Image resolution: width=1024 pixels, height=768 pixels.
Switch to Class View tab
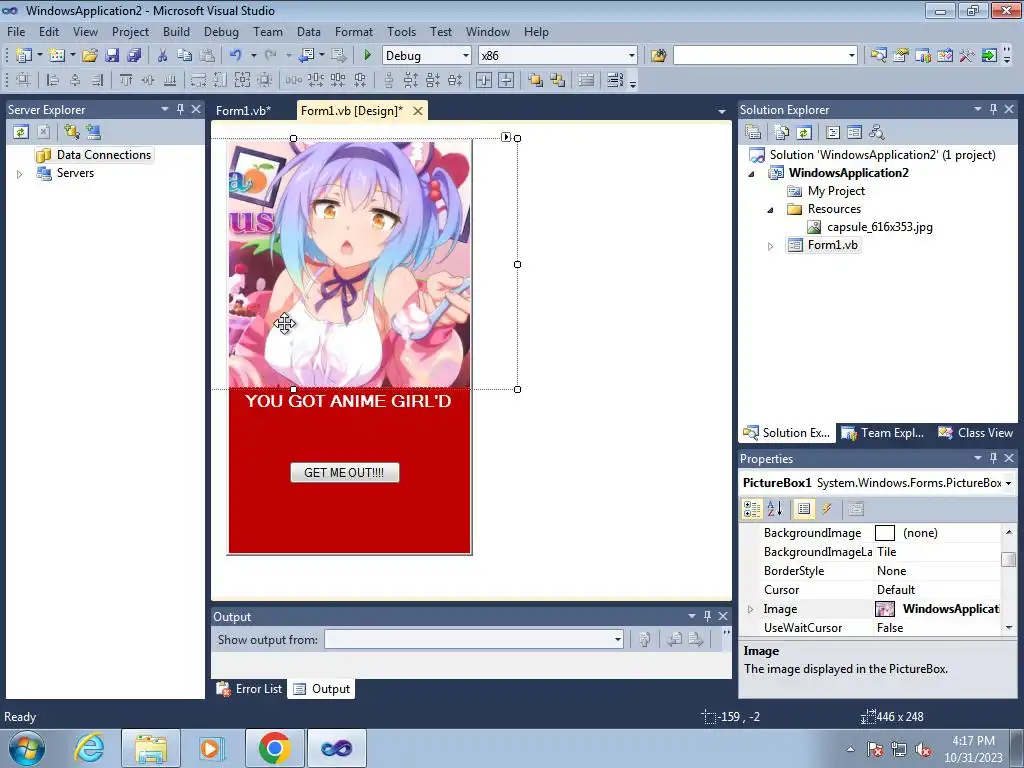click(x=976, y=432)
